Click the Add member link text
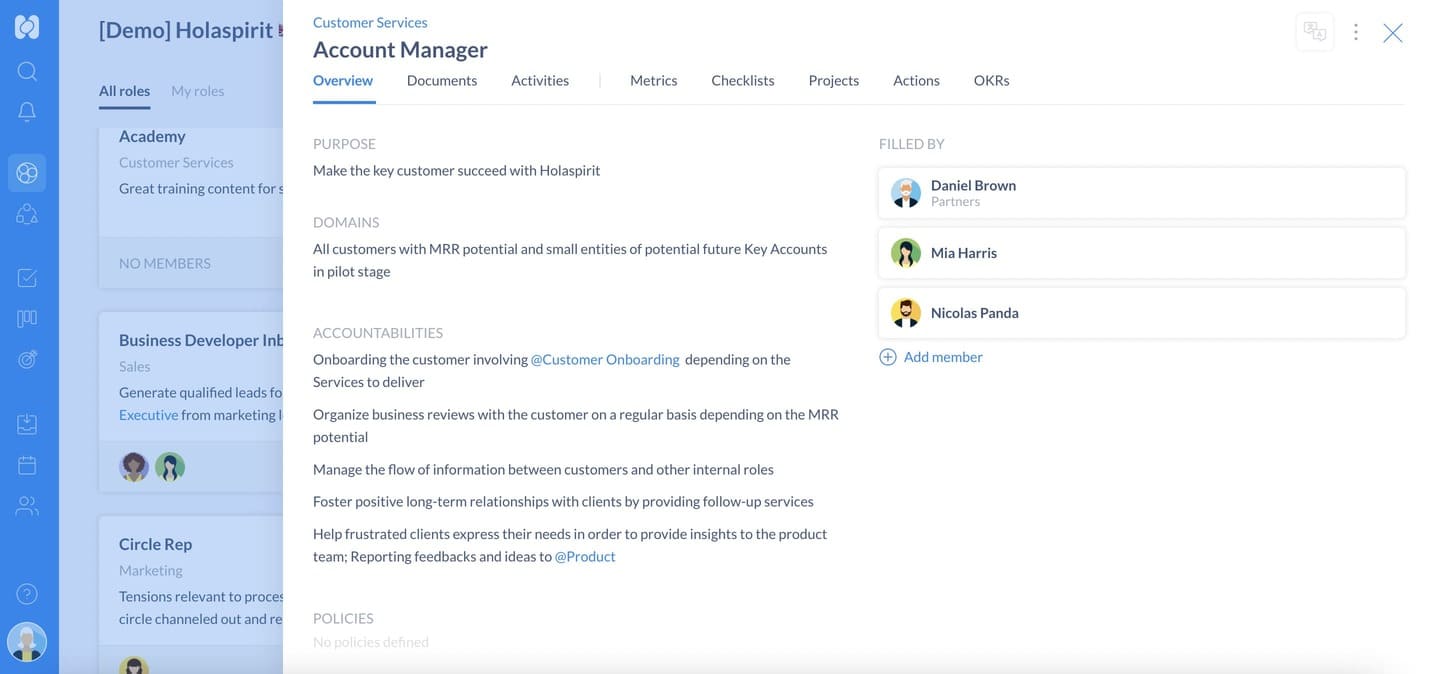The image size is (1430, 674). (943, 357)
